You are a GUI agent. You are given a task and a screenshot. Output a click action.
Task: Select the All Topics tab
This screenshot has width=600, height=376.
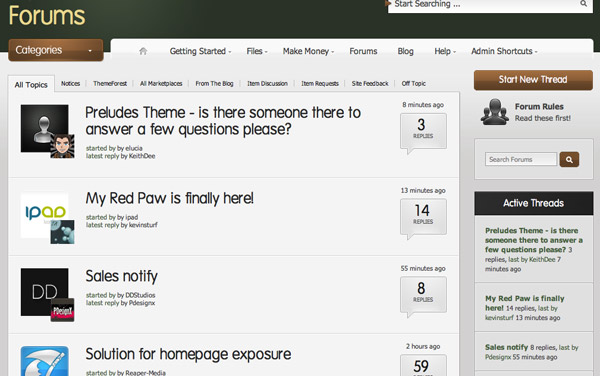pos(31,84)
